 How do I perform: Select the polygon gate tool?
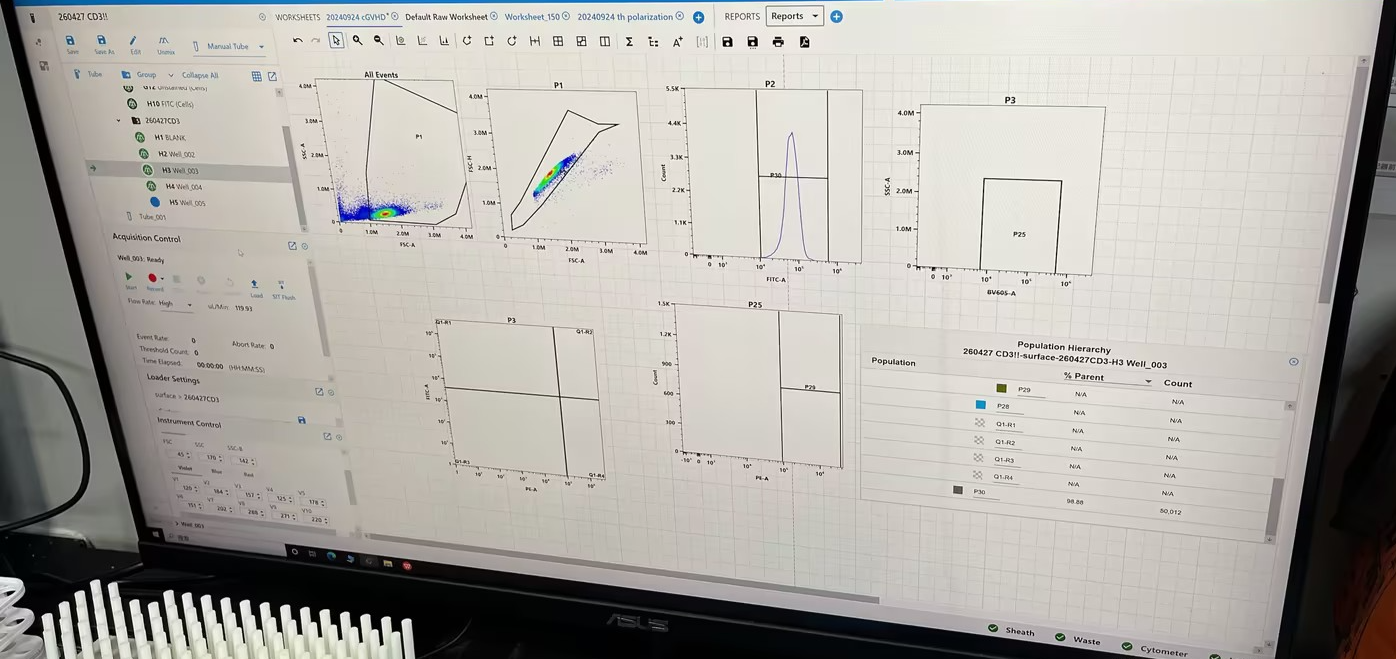tap(467, 41)
